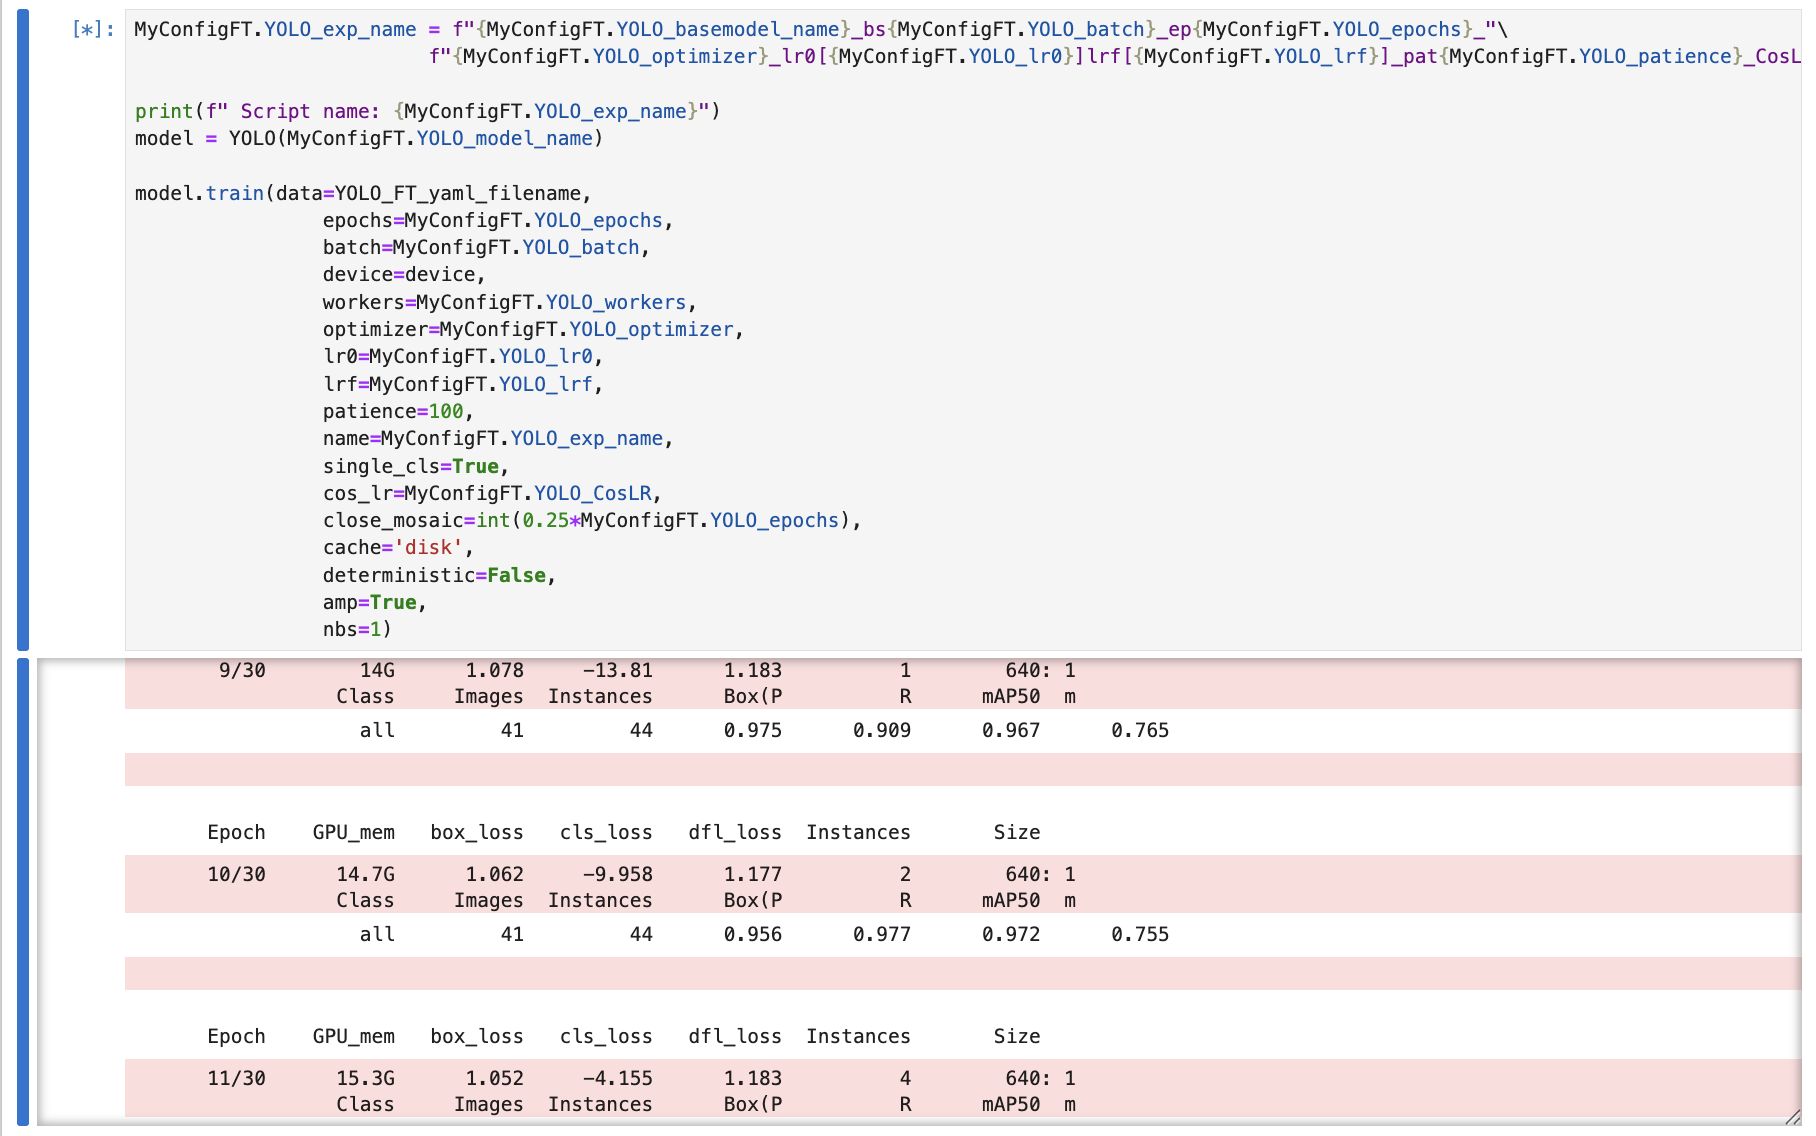Click the cache='disk' argument
The width and height of the screenshot is (1816, 1136).
click(x=395, y=547)
